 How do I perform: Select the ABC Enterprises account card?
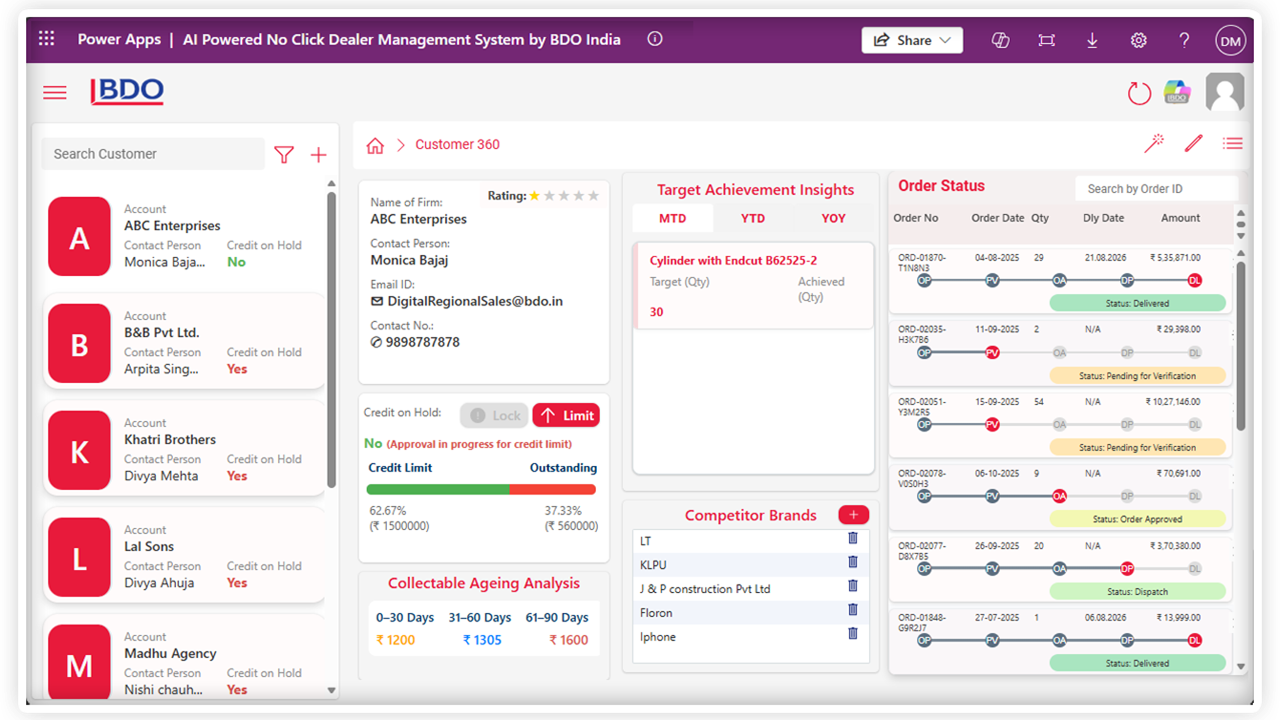186,236
